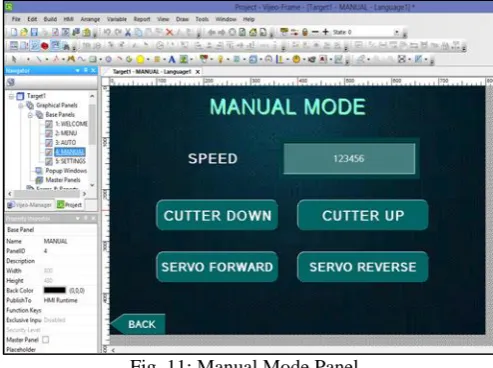Screen dimensions: 493x368
Task: Click the black Back Color swatch
Action: (55, 290)
